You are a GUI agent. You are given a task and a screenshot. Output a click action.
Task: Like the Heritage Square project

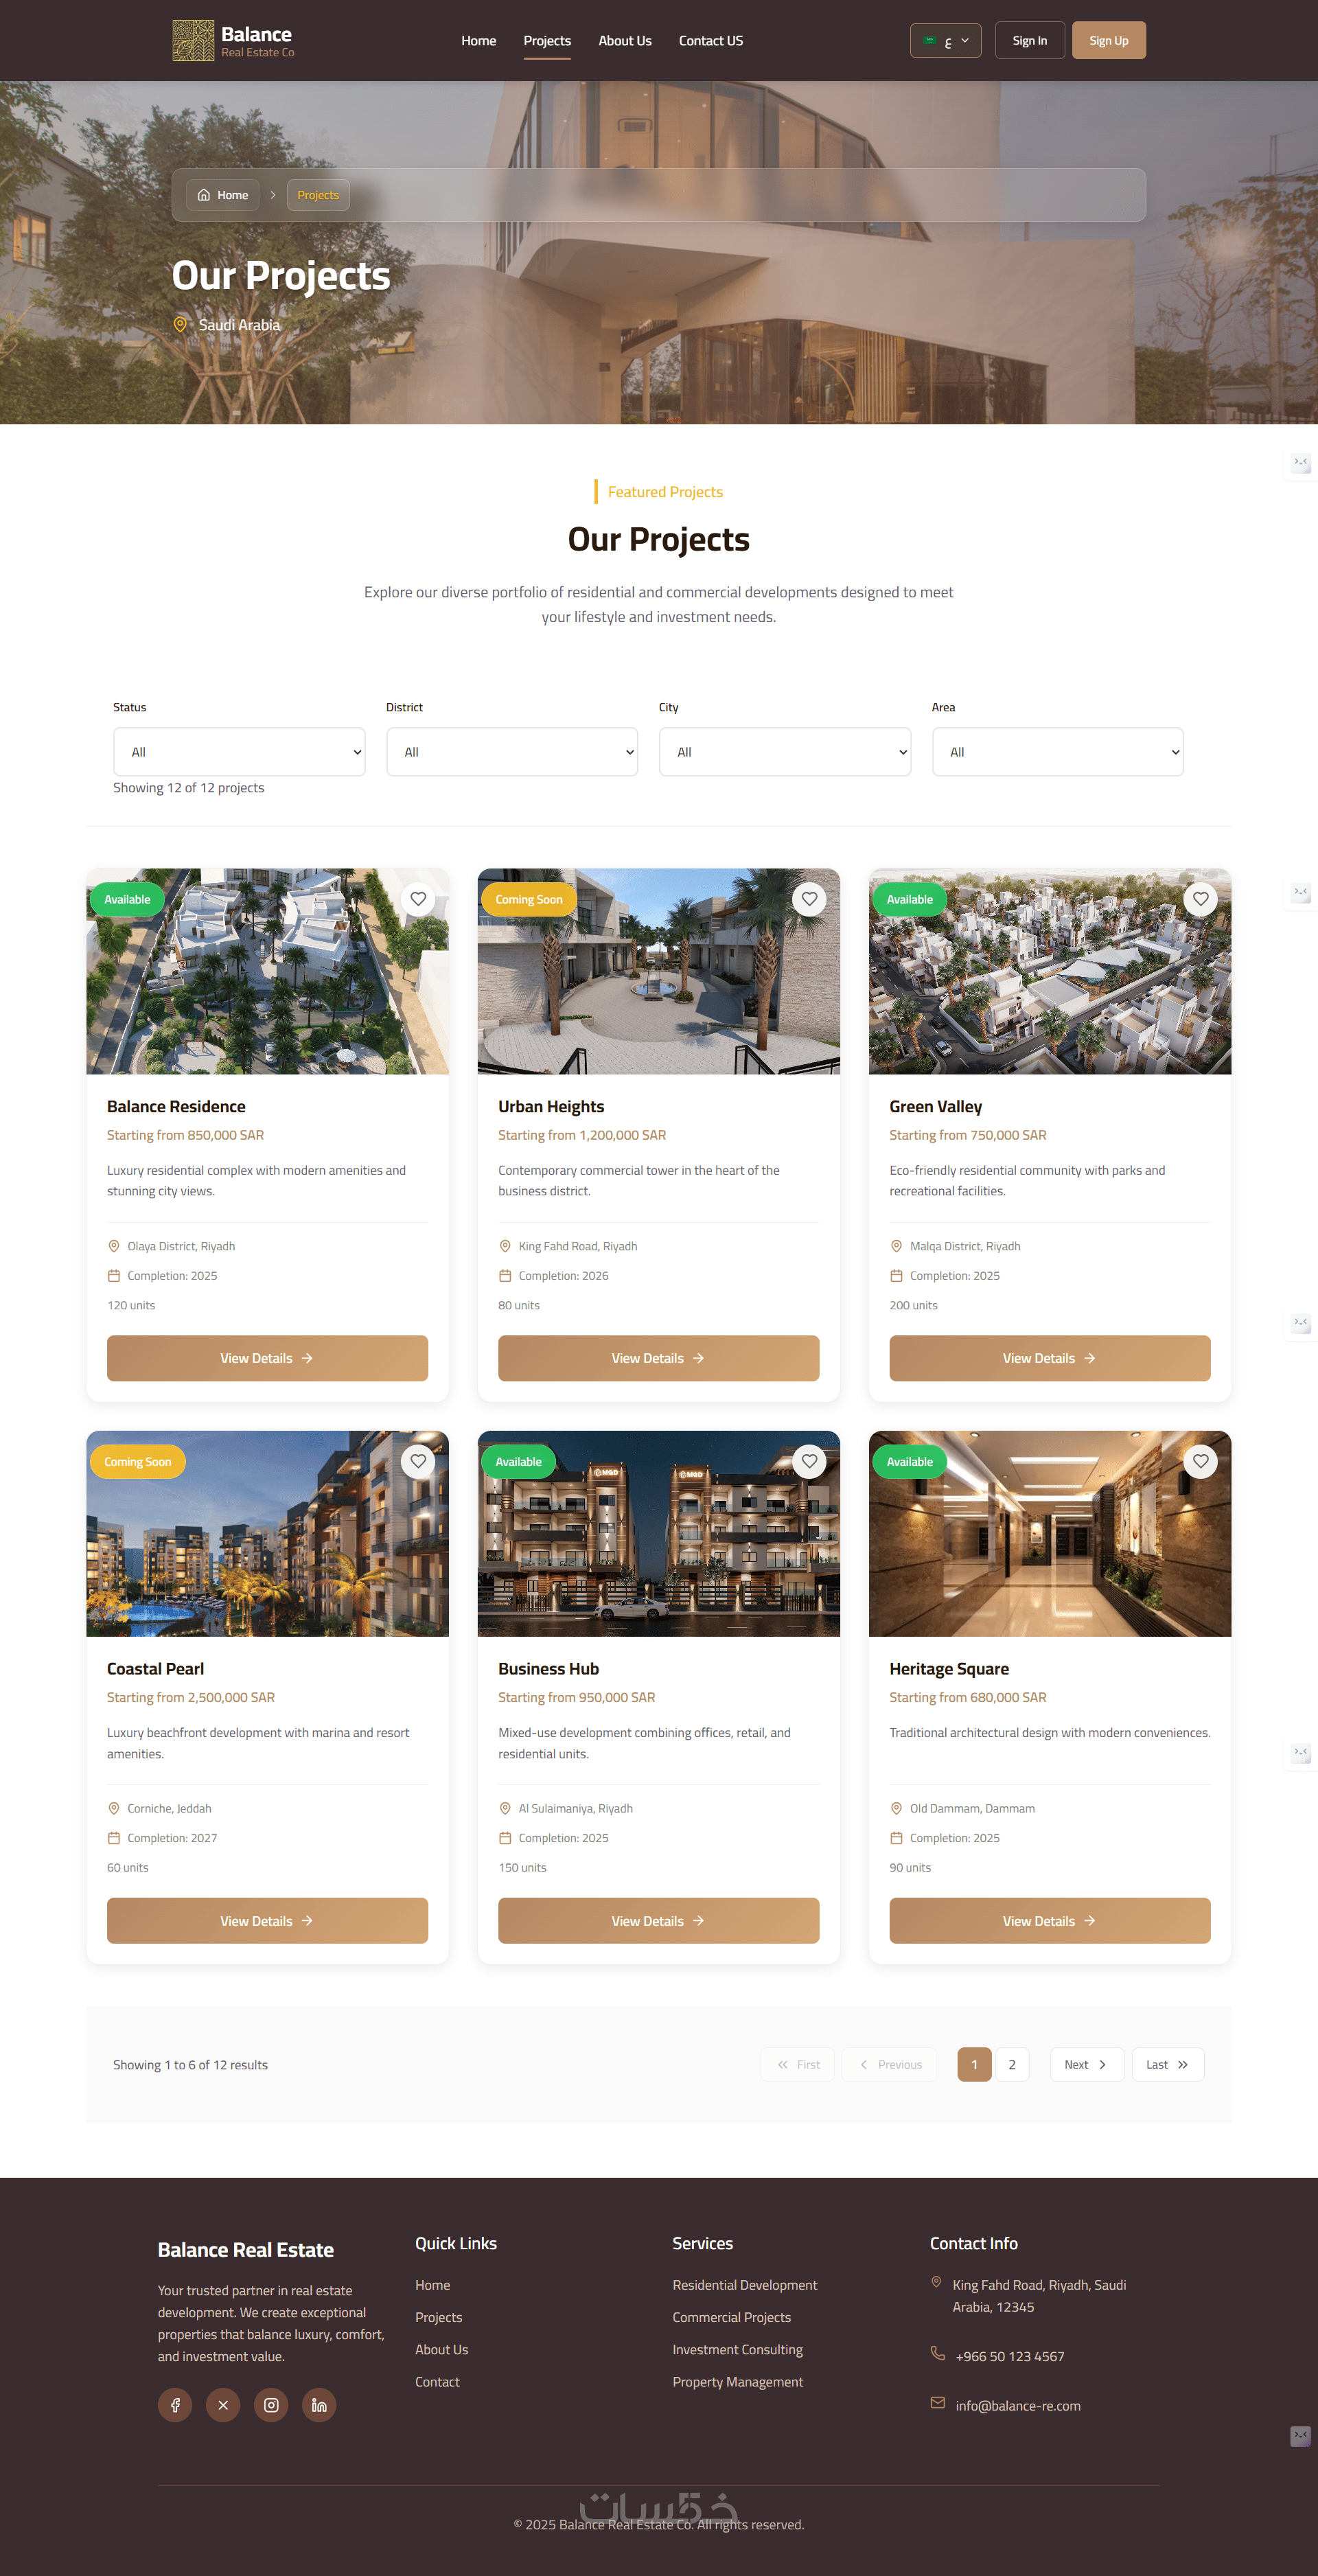click(x=1200, y=1461)
